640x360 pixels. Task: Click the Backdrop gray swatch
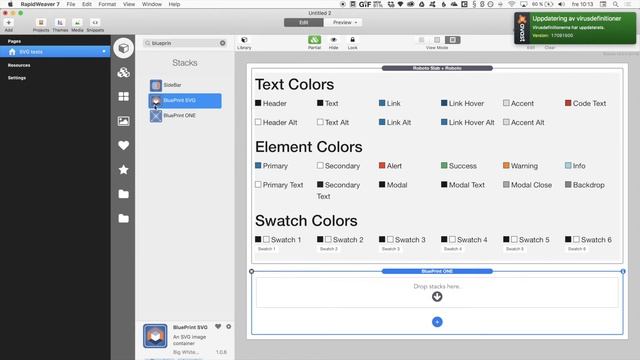(x=568, y=184)
